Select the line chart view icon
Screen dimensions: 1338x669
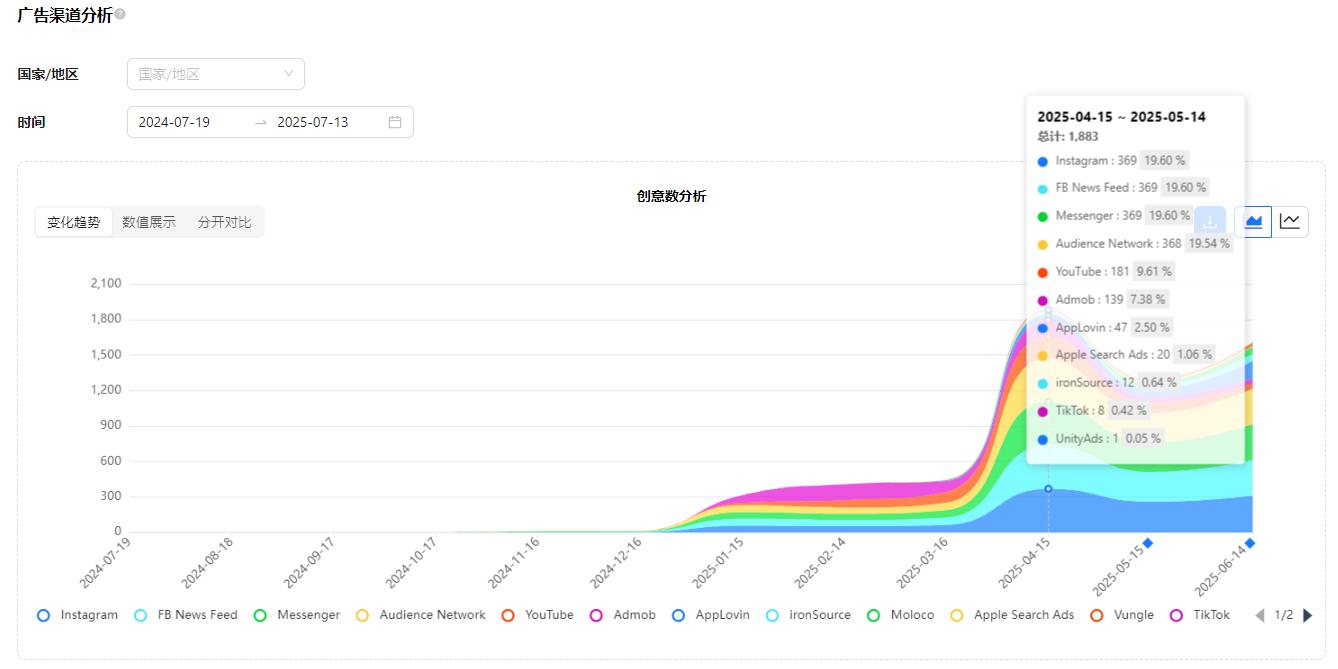[x=1290, y=222]
